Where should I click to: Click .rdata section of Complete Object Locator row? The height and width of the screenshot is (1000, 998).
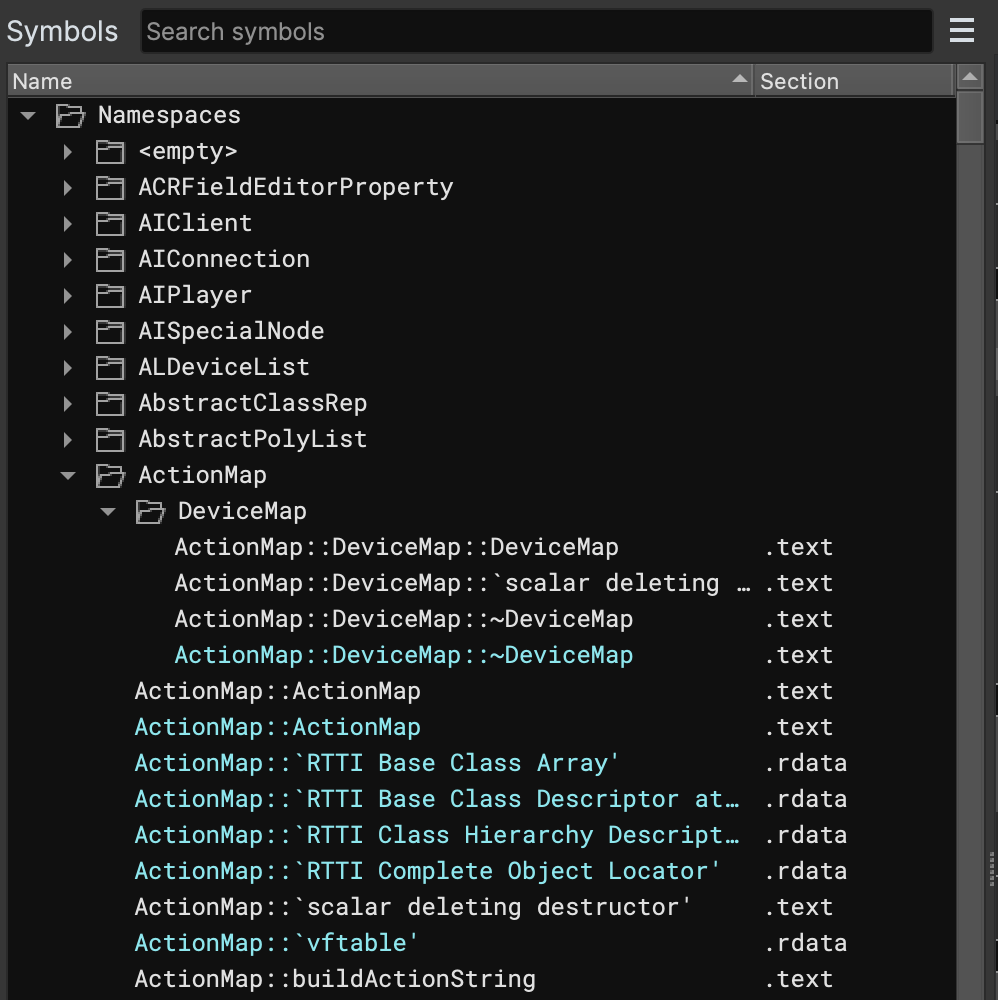[805, 871]
